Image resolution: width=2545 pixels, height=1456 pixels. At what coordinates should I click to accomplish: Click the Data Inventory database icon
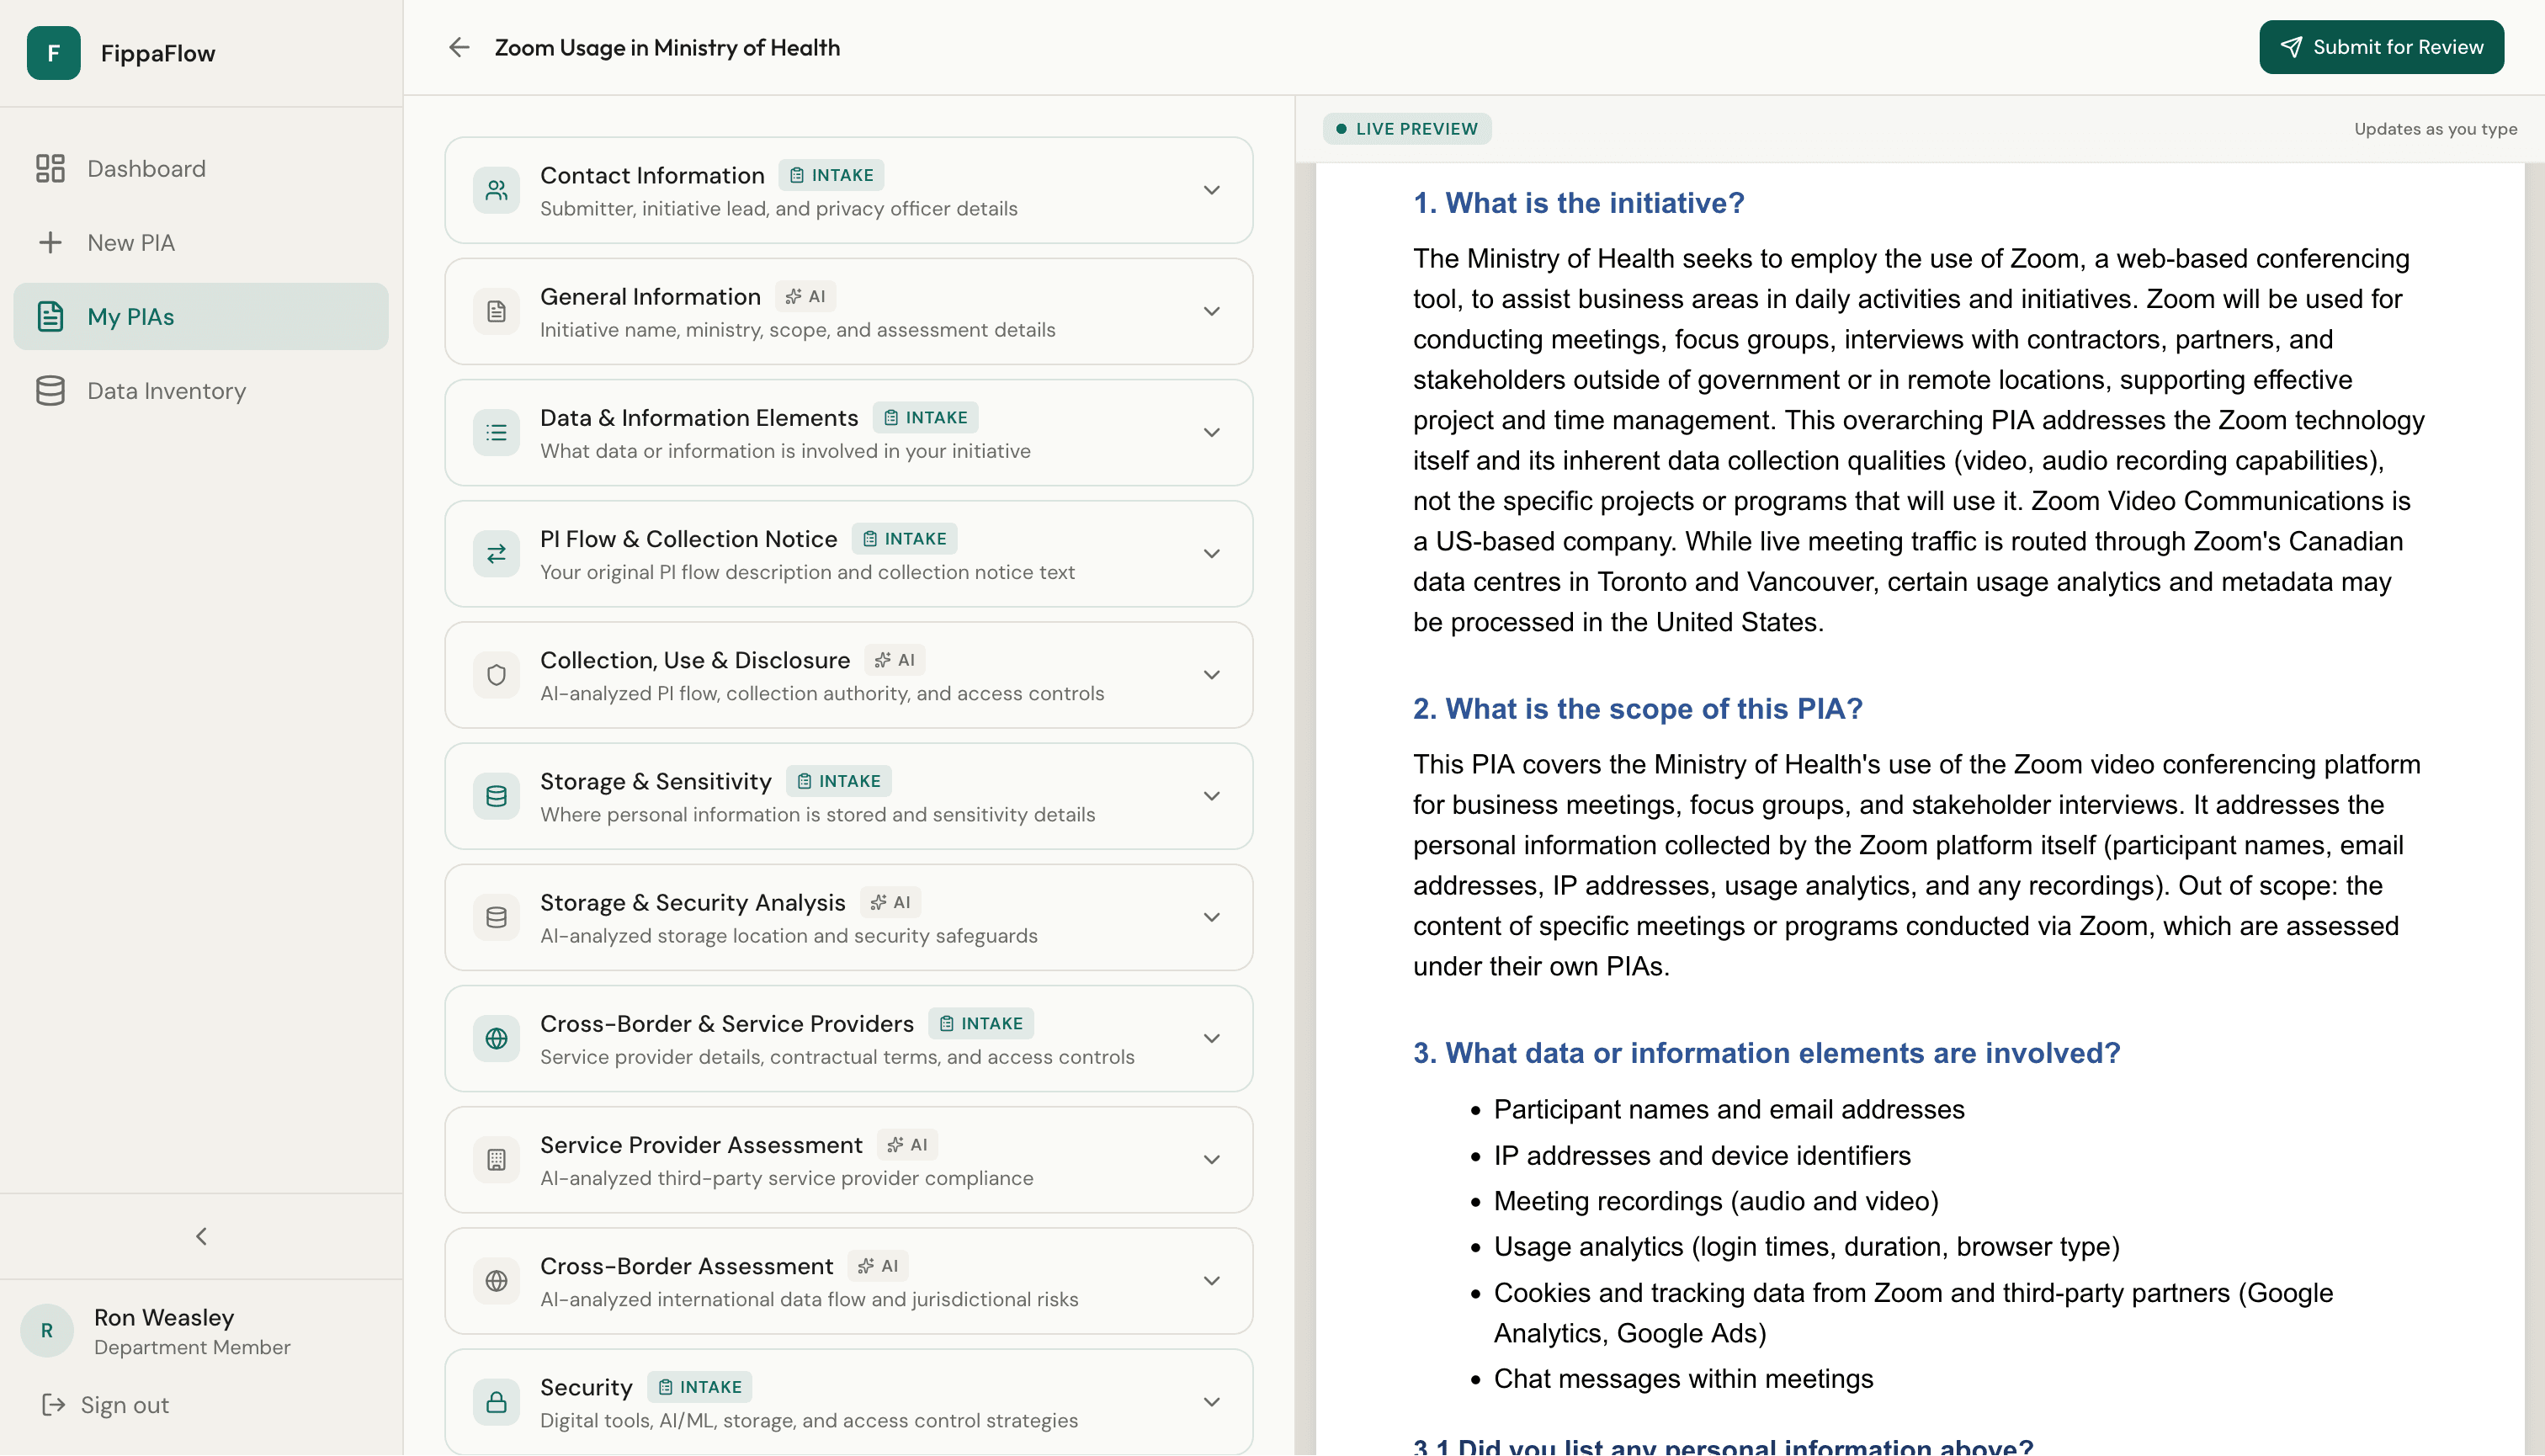(x=50, y=390)
